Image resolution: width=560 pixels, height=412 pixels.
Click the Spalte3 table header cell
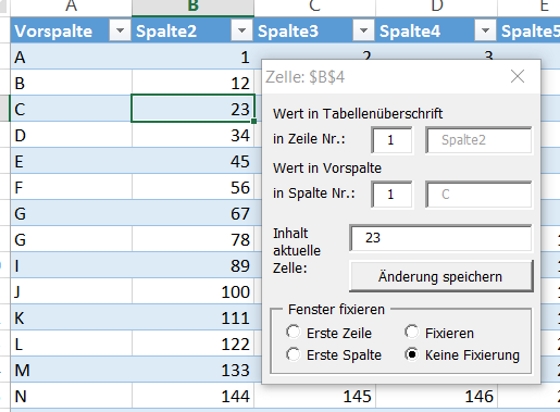(315, 31)
